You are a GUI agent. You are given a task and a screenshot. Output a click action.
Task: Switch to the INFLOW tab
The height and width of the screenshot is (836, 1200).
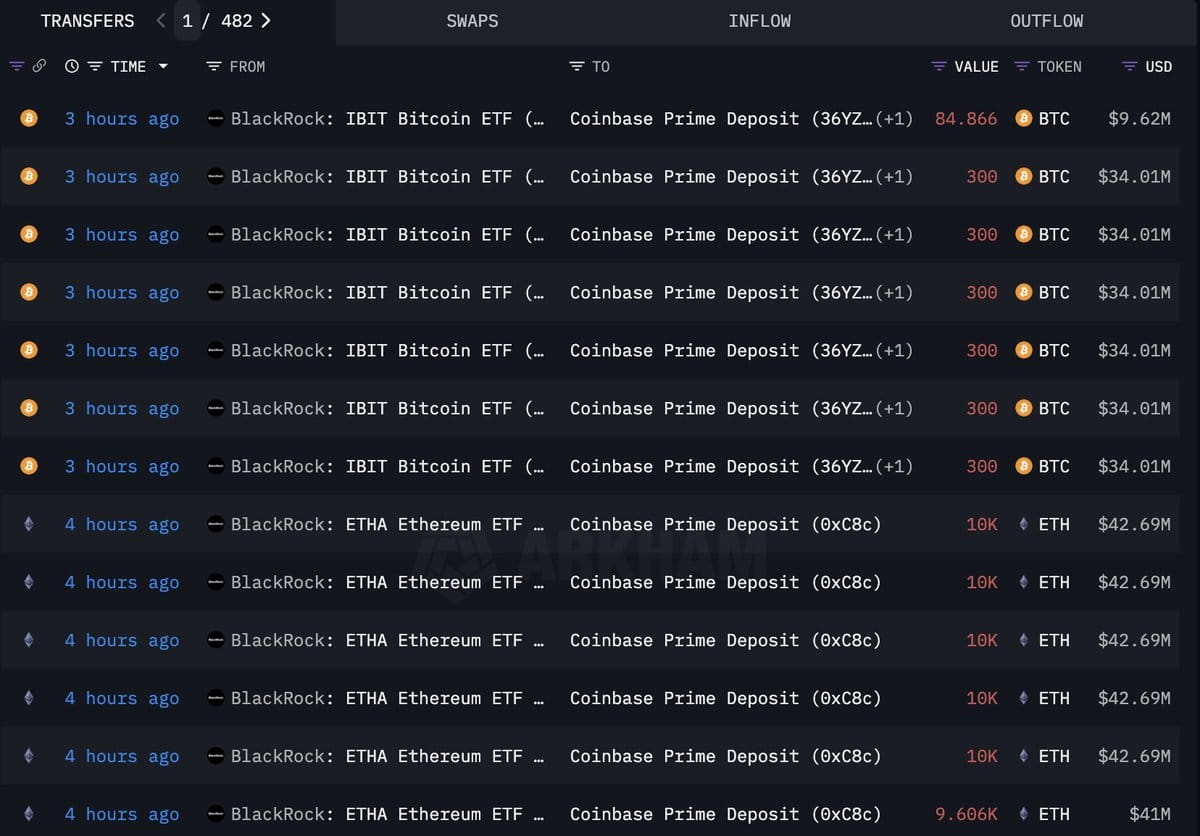[x=759, y=21]
